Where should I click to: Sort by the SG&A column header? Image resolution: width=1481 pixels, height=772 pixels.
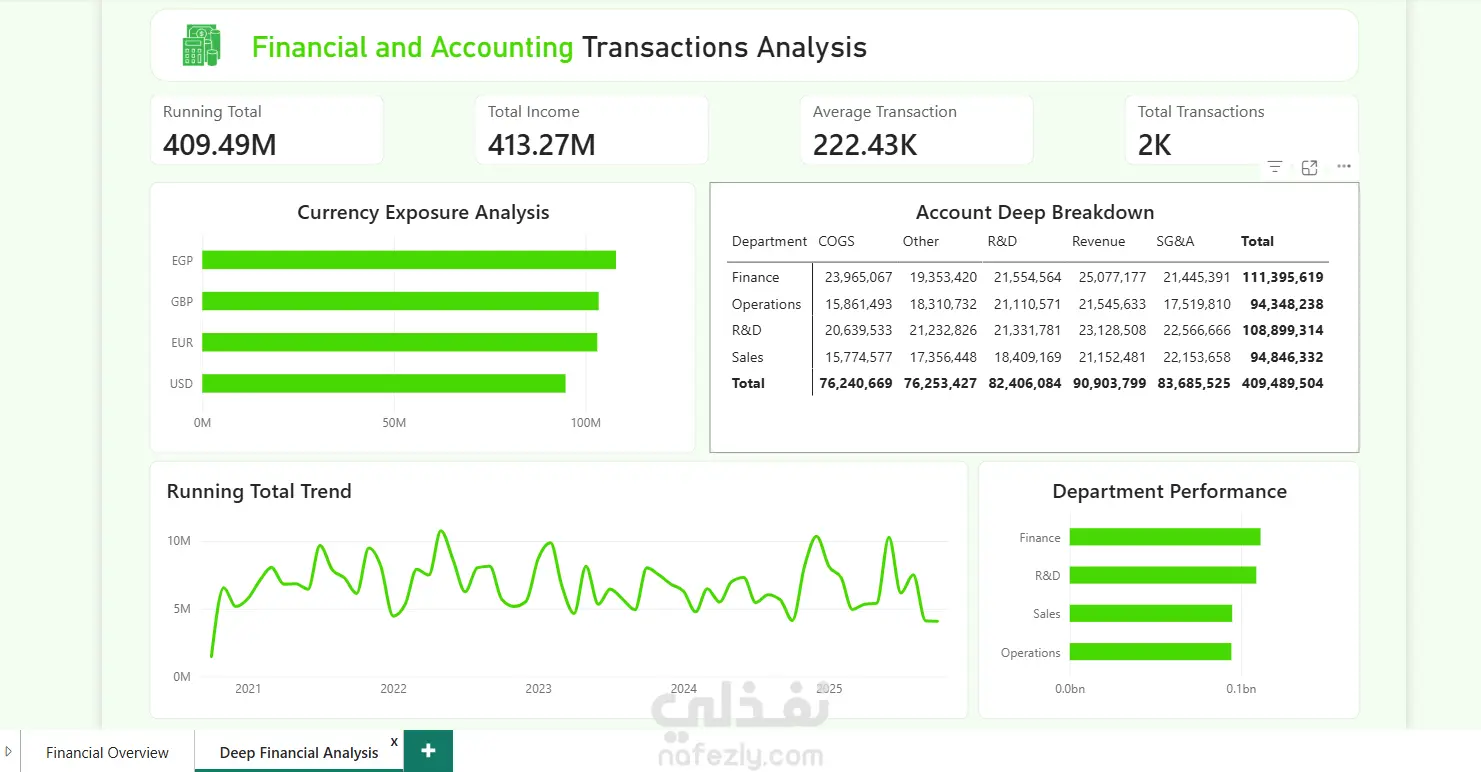(1175, 241)
